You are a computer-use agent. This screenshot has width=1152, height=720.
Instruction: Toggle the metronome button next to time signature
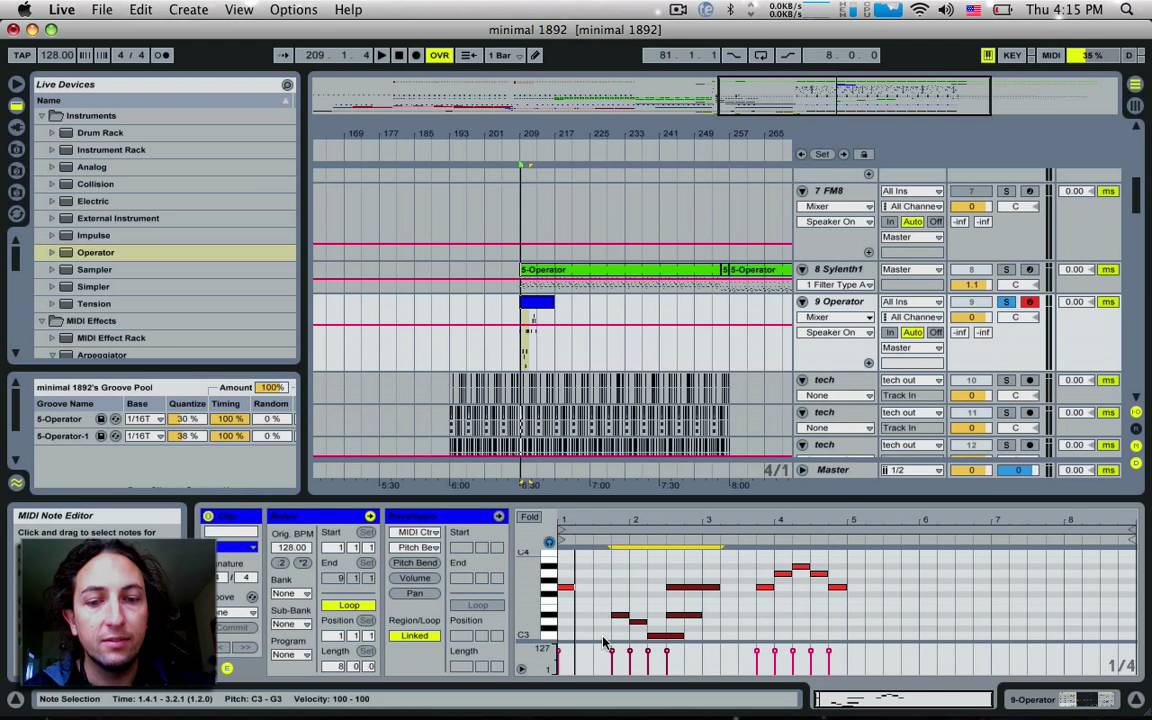[x=162, y=55]
